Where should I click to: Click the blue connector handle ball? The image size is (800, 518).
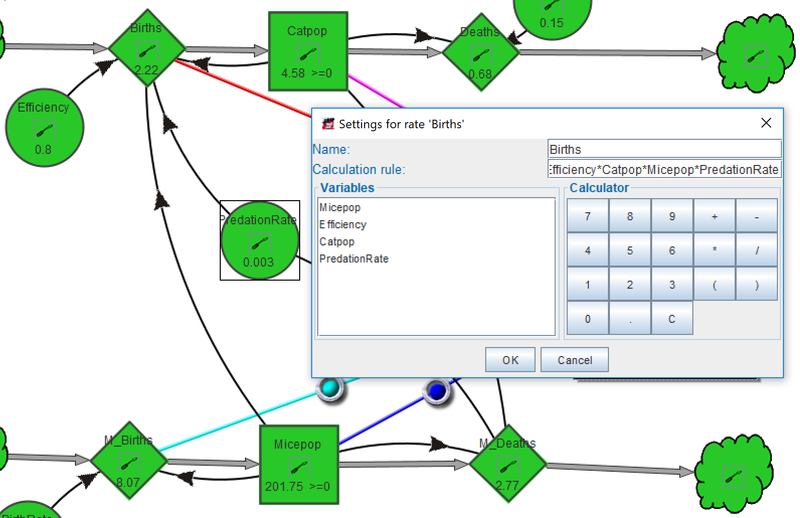(437, 392)
